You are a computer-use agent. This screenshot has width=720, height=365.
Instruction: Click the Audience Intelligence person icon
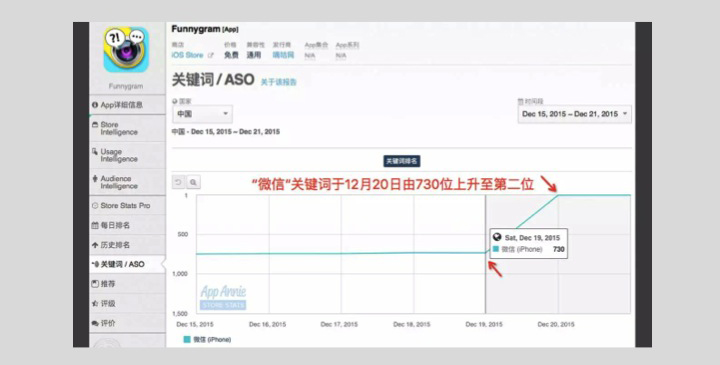95,179
